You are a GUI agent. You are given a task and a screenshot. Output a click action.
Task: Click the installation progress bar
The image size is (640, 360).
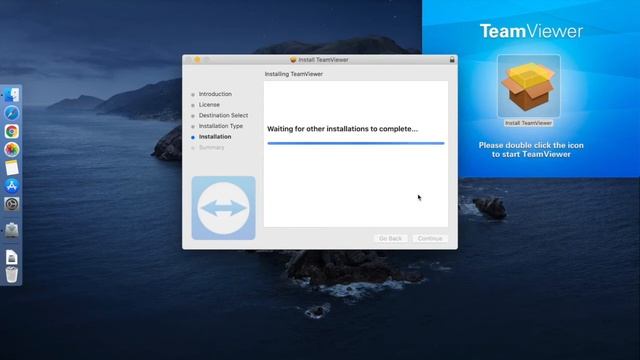[356, 143]
